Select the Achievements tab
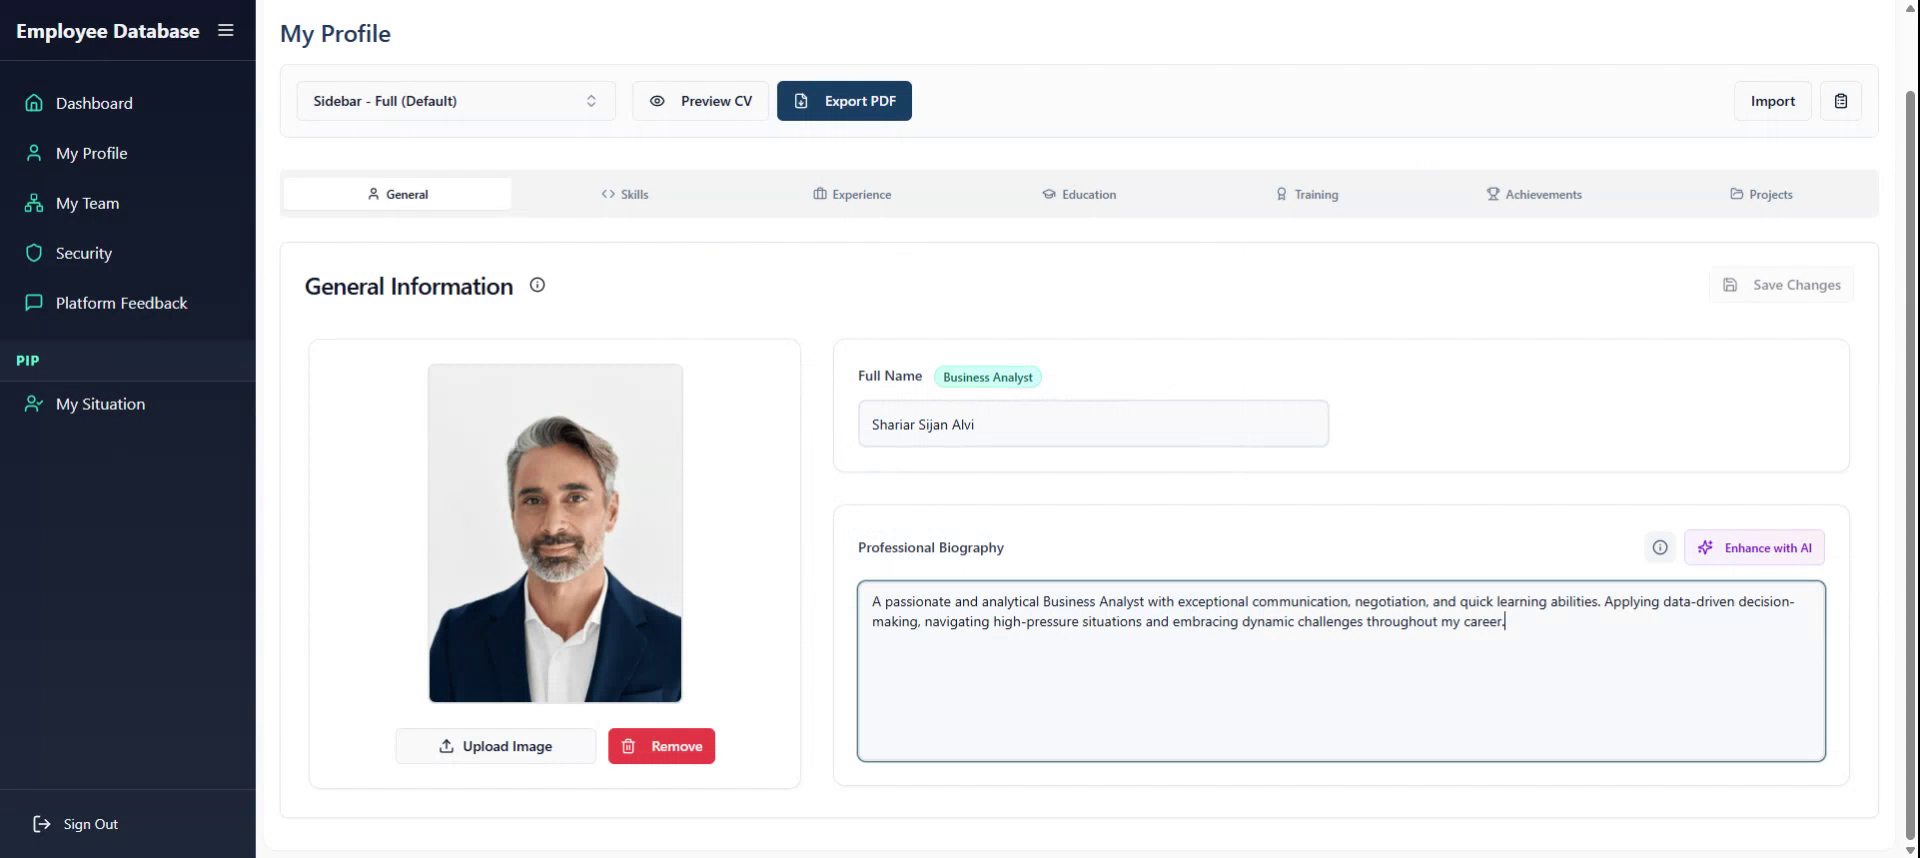Image resolution: width=1920 pixels, height=858 pixels. pos(1534,194)
